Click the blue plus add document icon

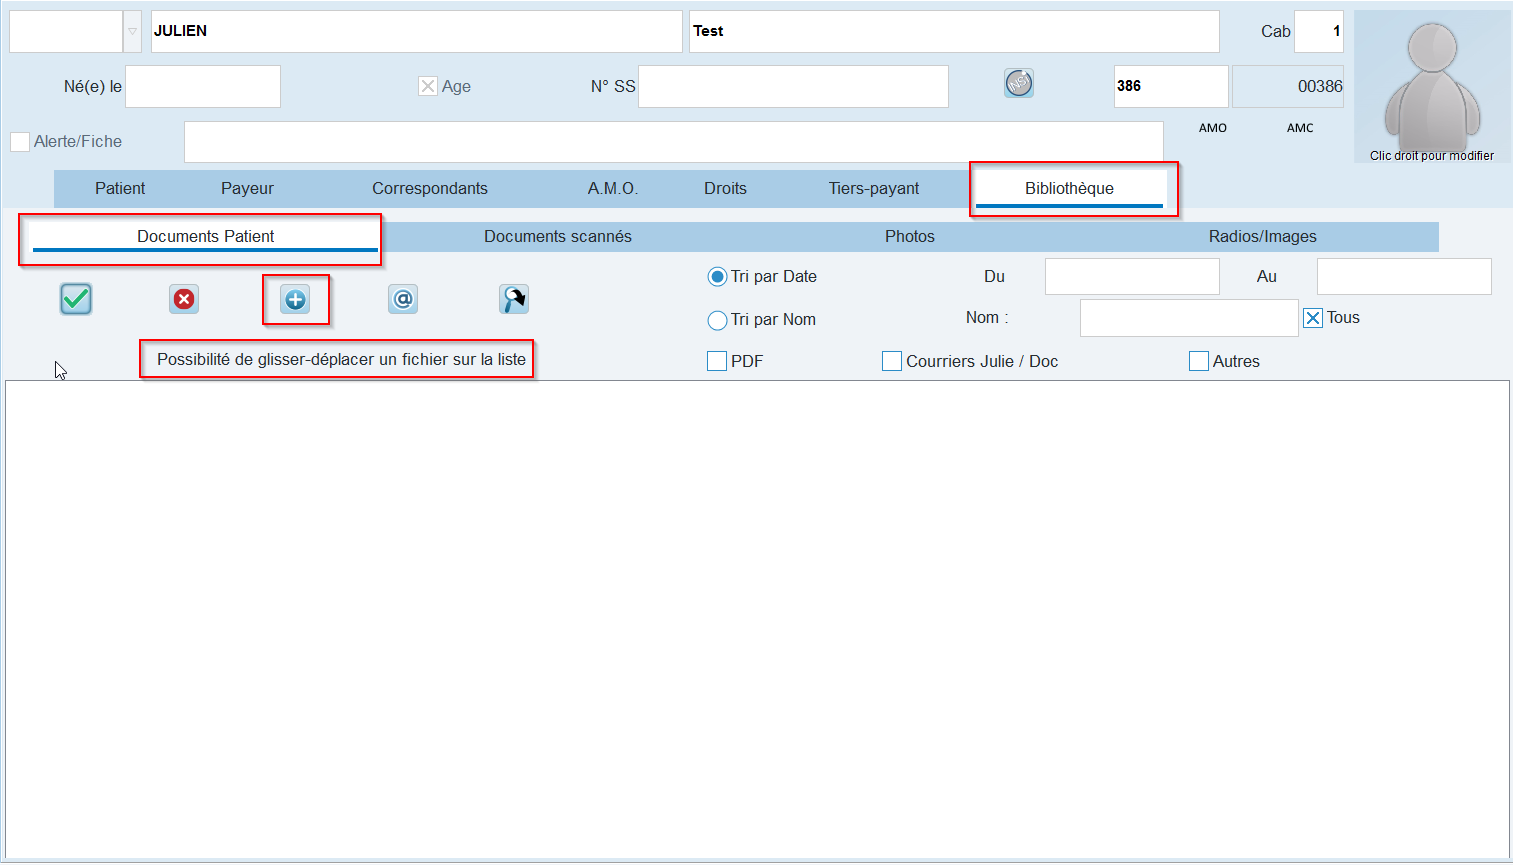(x=295, y=299)
